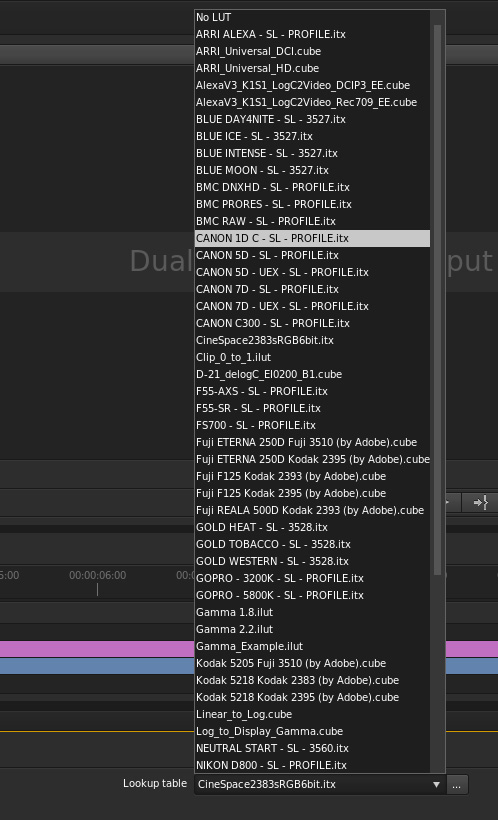Pick NIKON D800 - SL - PROFILE.itx
The height and width of the screenshot is (820, 498).
click(312, 765)
